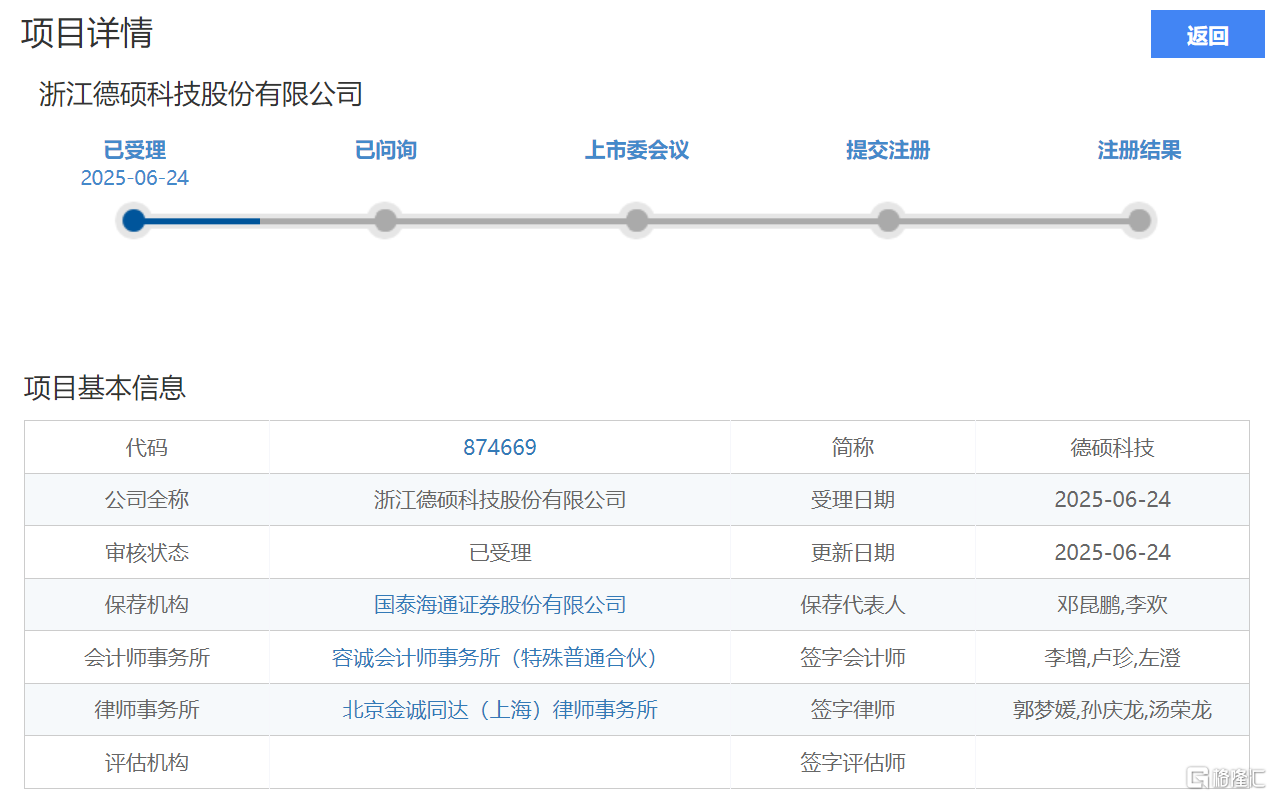Click the 郭梦媛,孙庆龙,汤荣龙 cell

pos(1112,710)
